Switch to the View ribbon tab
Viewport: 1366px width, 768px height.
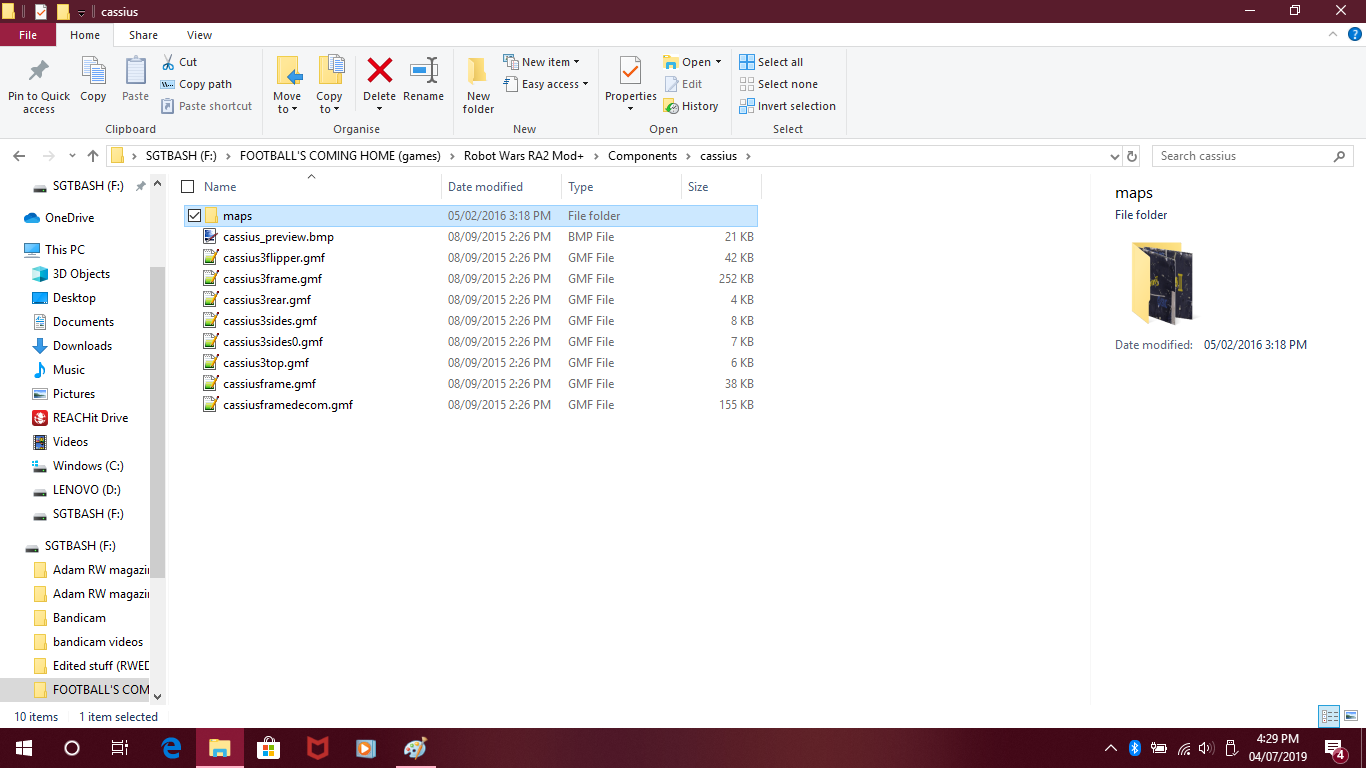[199, 35]
